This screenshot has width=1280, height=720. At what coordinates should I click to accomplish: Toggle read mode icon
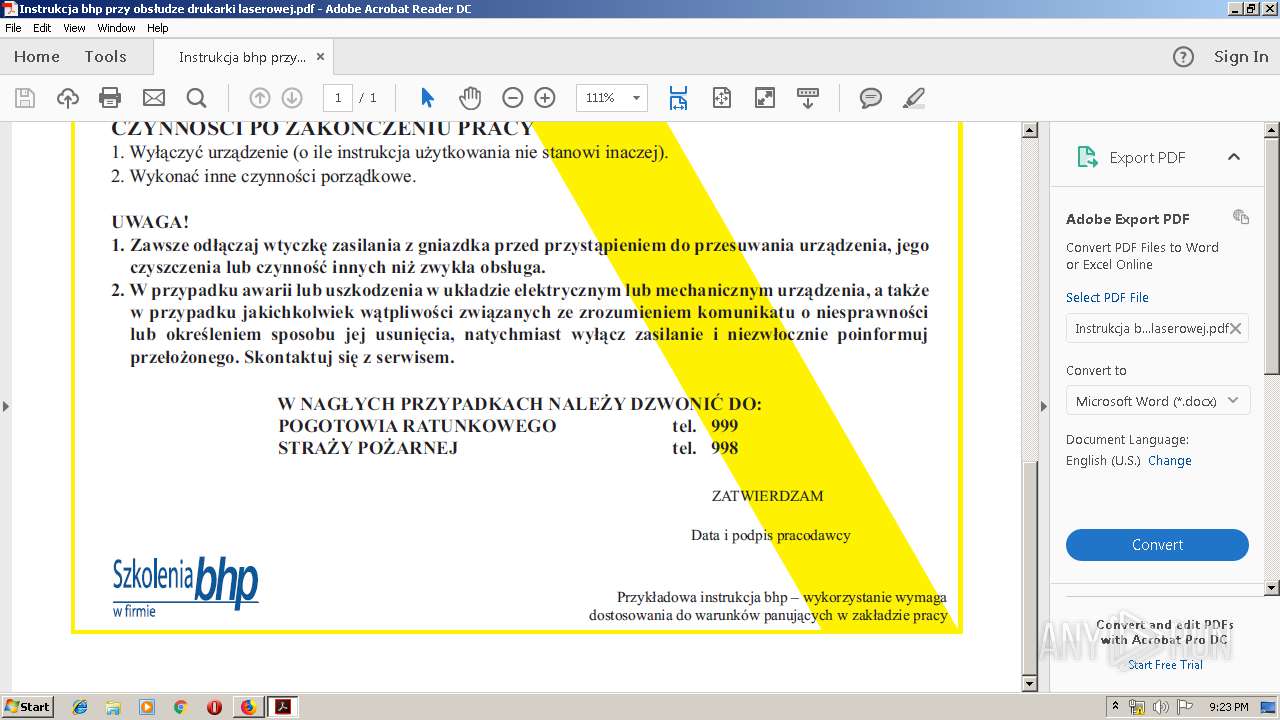(807, 98)
